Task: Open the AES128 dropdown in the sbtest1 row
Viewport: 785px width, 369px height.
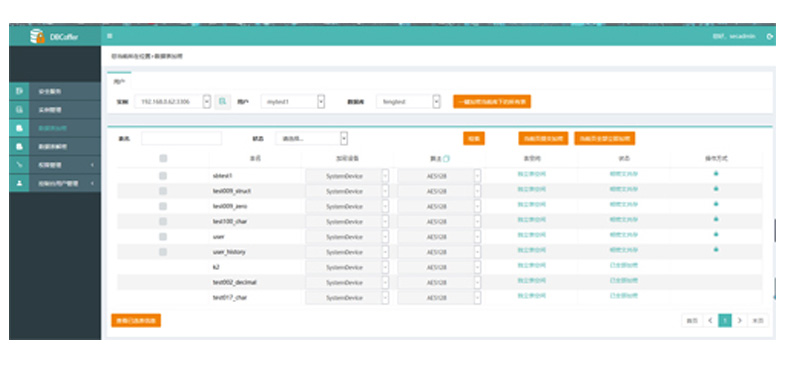Action: 439,176
